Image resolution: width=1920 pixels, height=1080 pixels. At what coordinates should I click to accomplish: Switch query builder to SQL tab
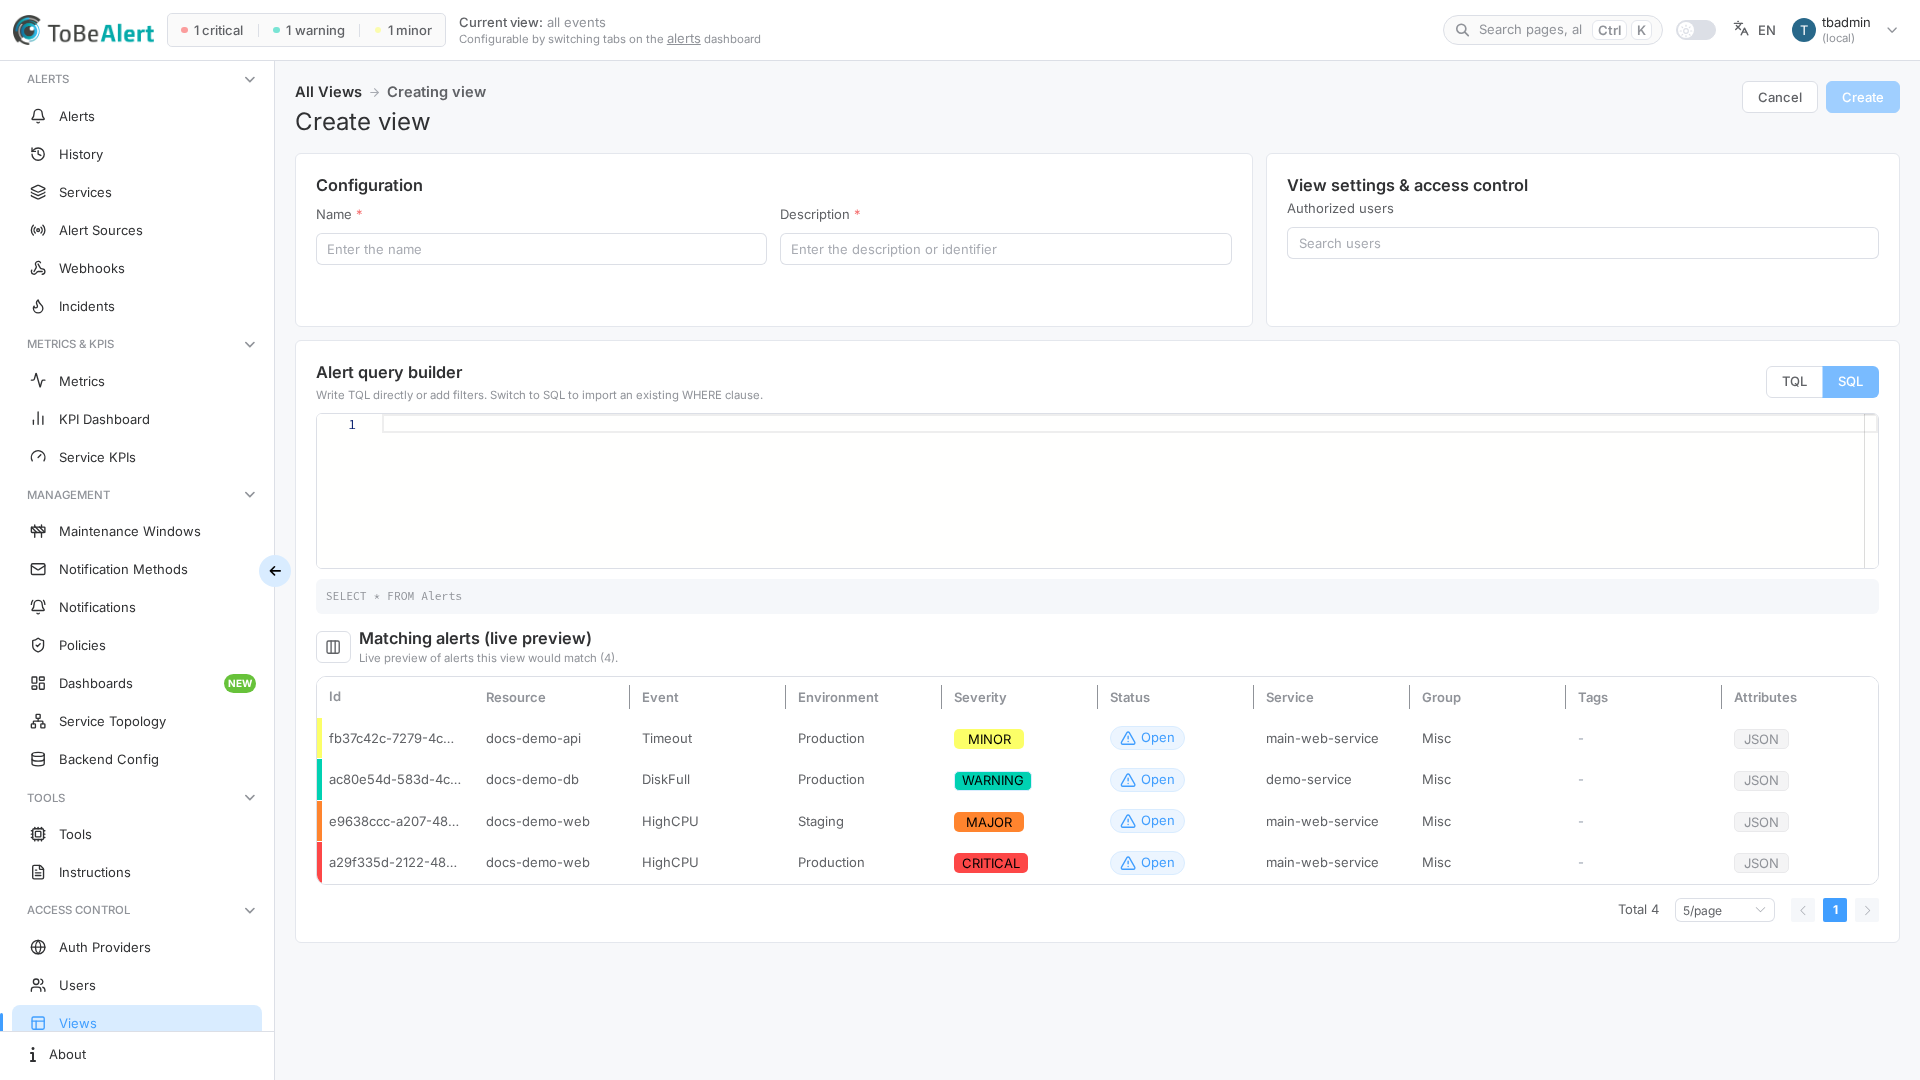pyautogui.click(x=1850, y=382)
